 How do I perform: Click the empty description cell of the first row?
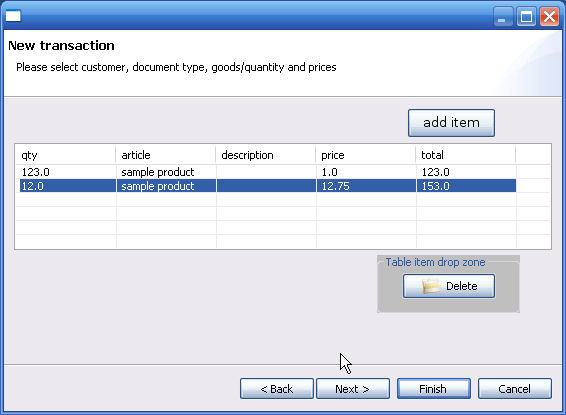266,172
